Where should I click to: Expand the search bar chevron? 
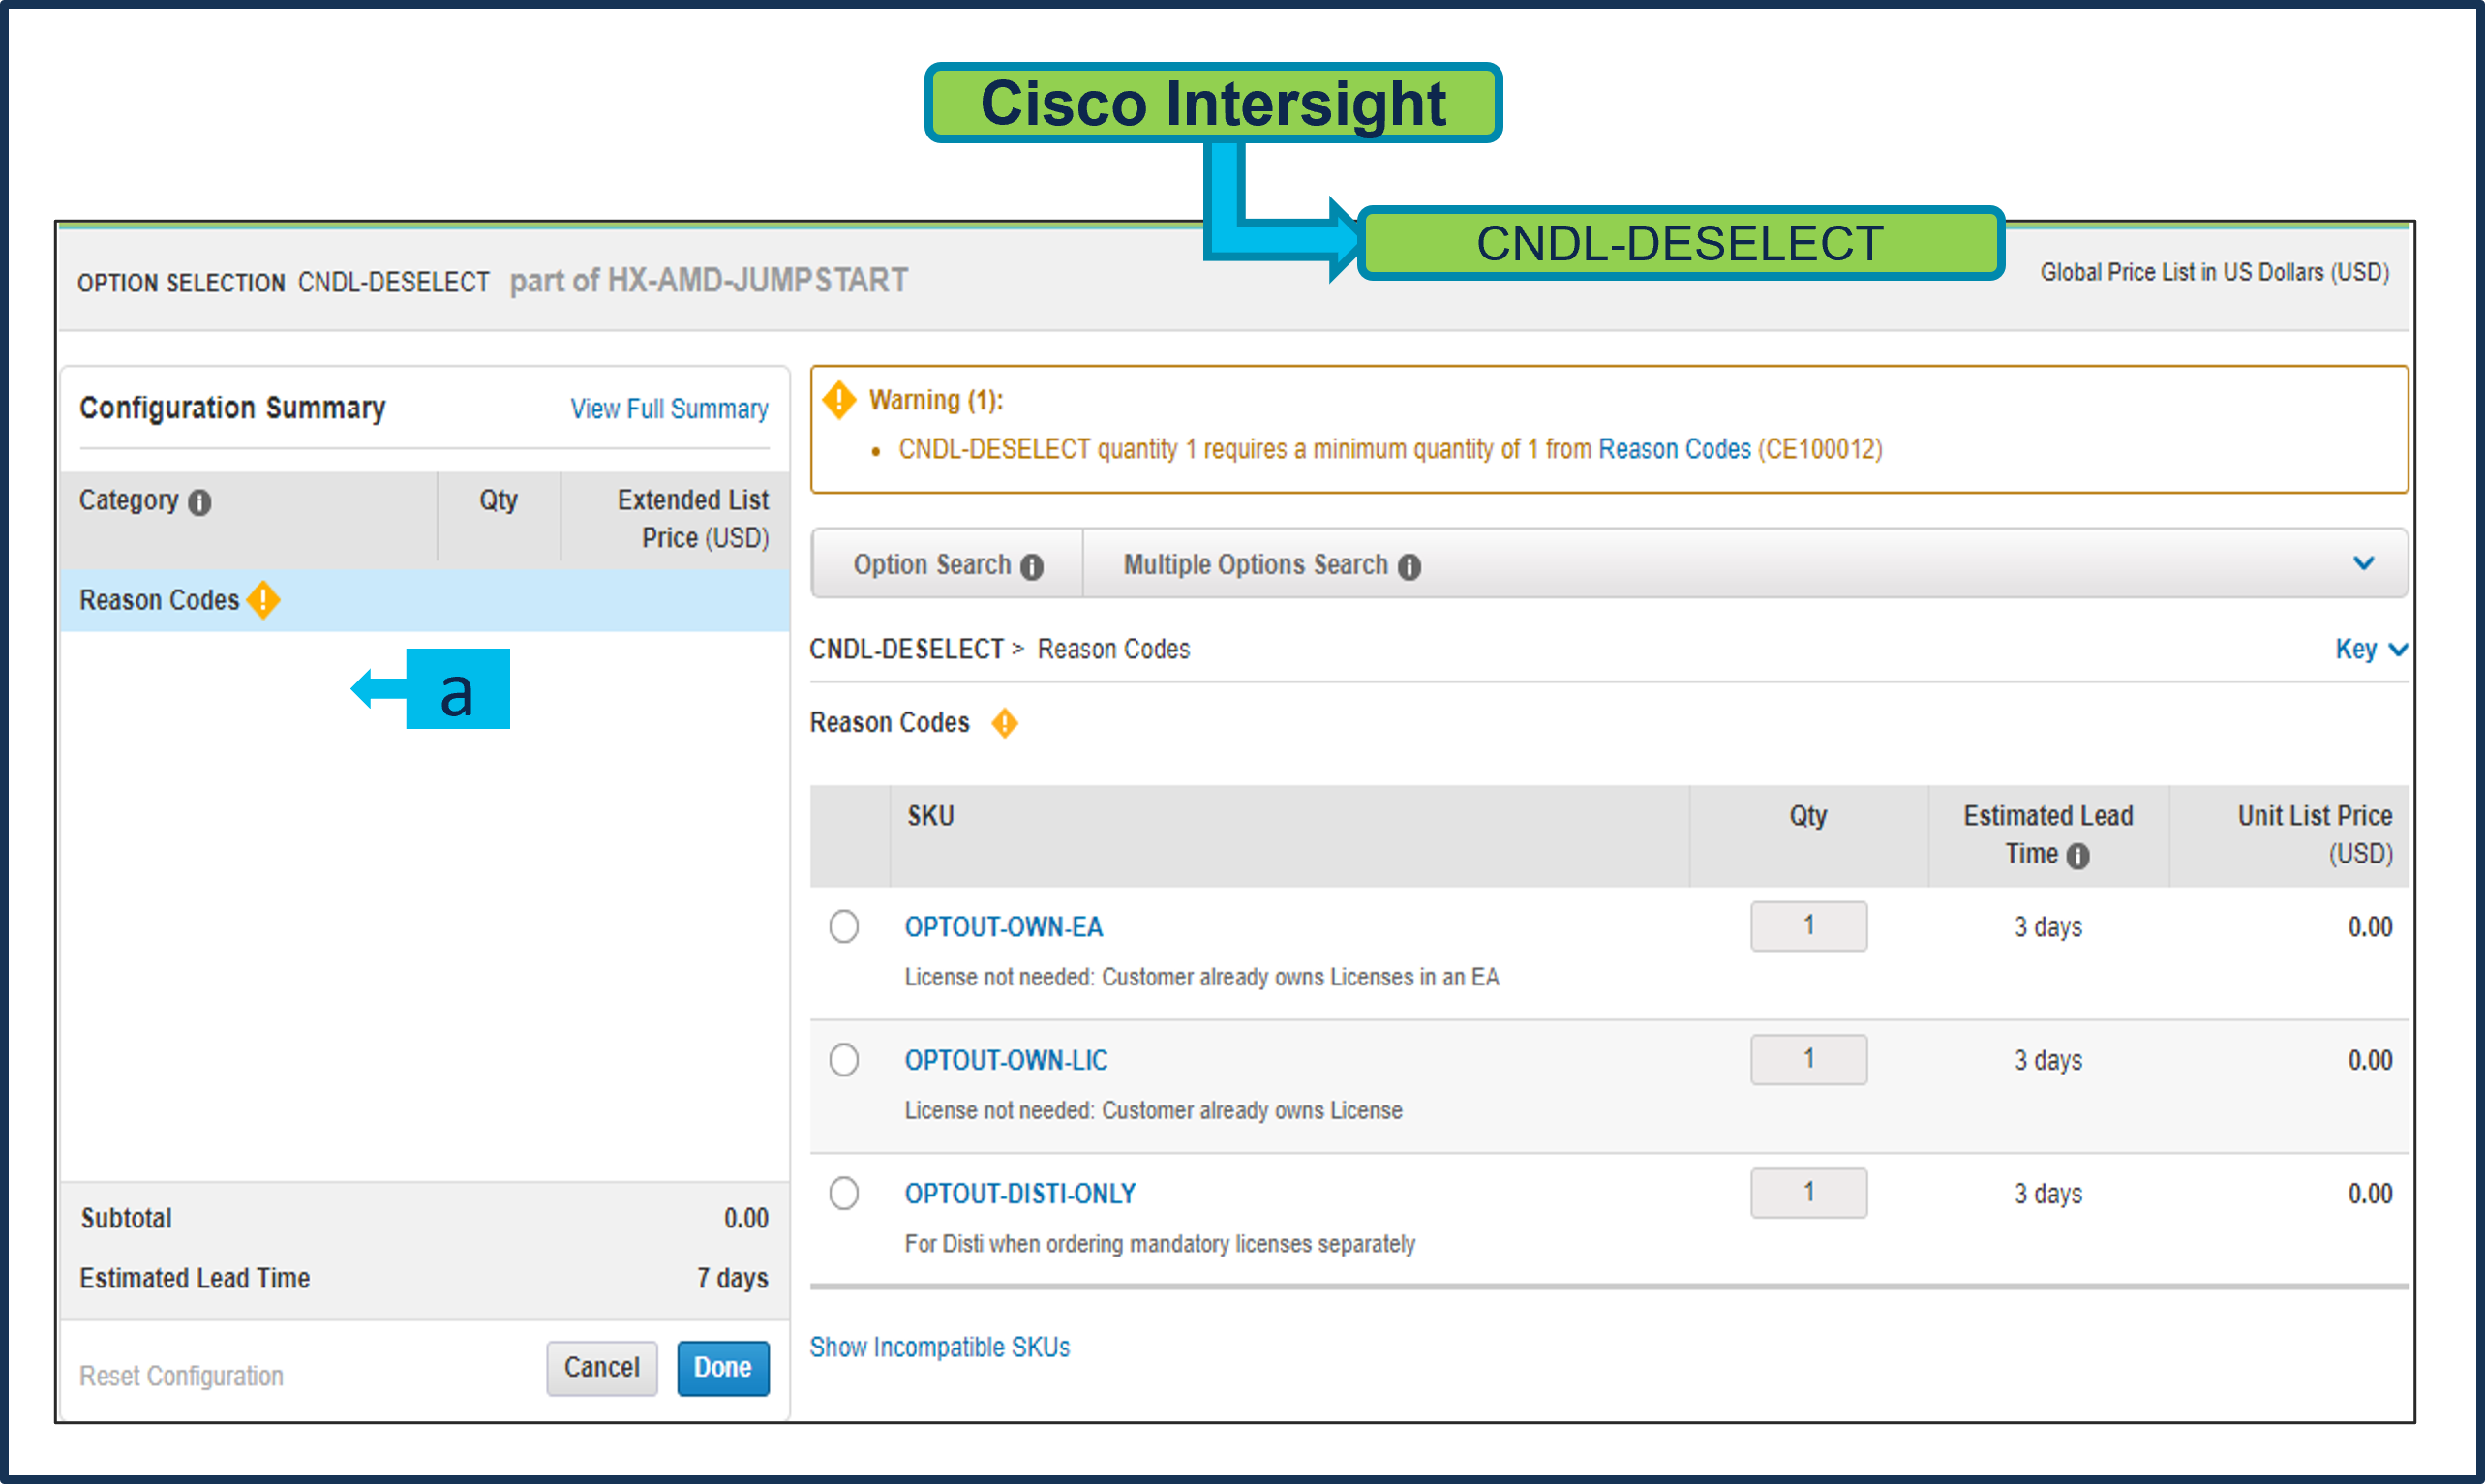click(x=2364, y=563)
